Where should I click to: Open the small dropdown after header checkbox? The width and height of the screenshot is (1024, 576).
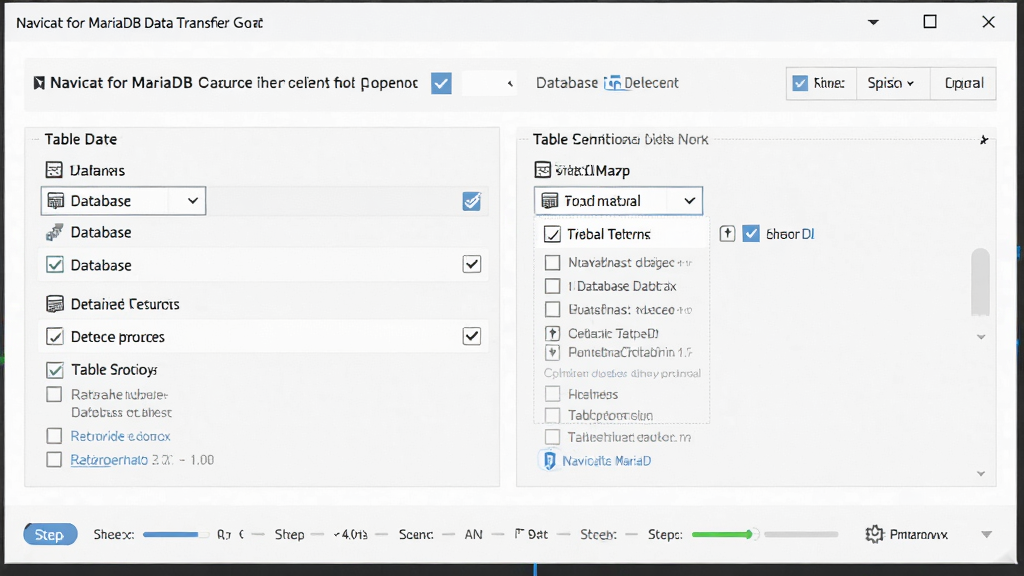pyautogui.click(x=489, y=83)
